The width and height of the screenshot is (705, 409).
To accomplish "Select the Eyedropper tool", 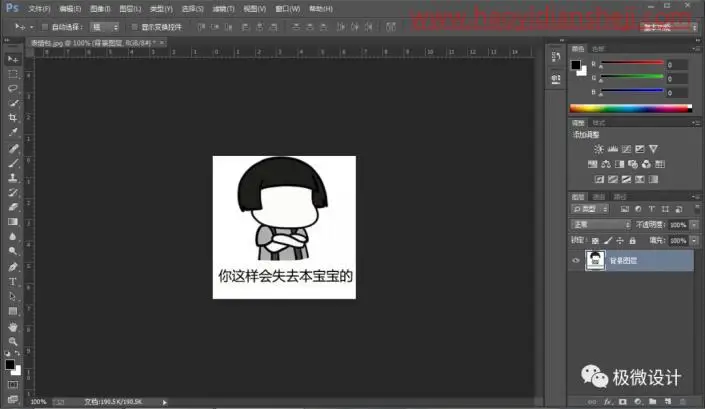I will click(x=13, y=133).
